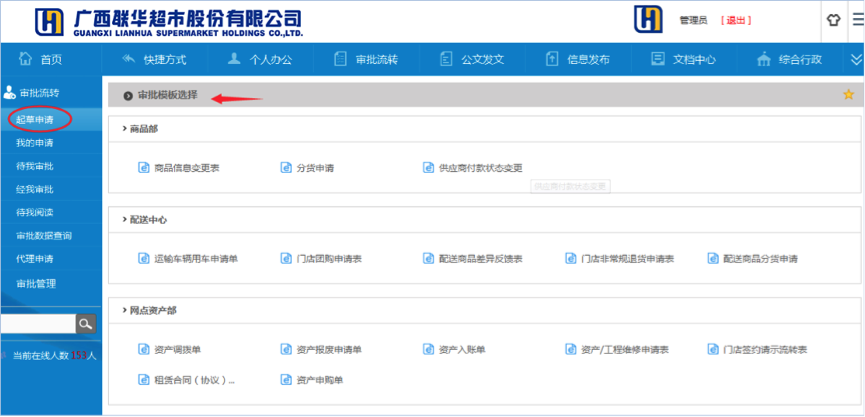The height and width of the screenshot is (417, 865).
Task: Collapse the 网点资产部 section
Action: click(124, 310)
